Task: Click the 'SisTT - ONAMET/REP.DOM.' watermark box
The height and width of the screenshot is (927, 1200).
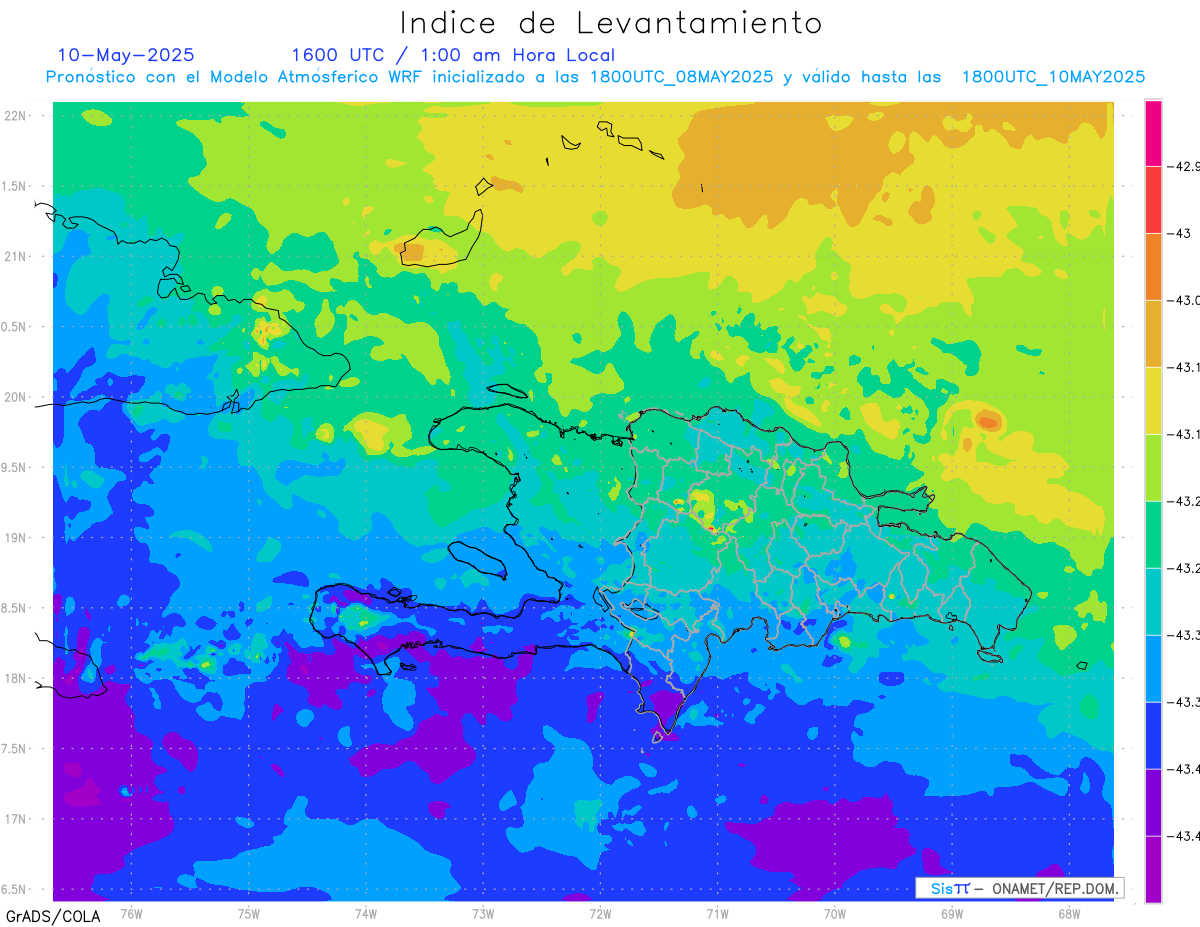Action: coord(1019,888)
